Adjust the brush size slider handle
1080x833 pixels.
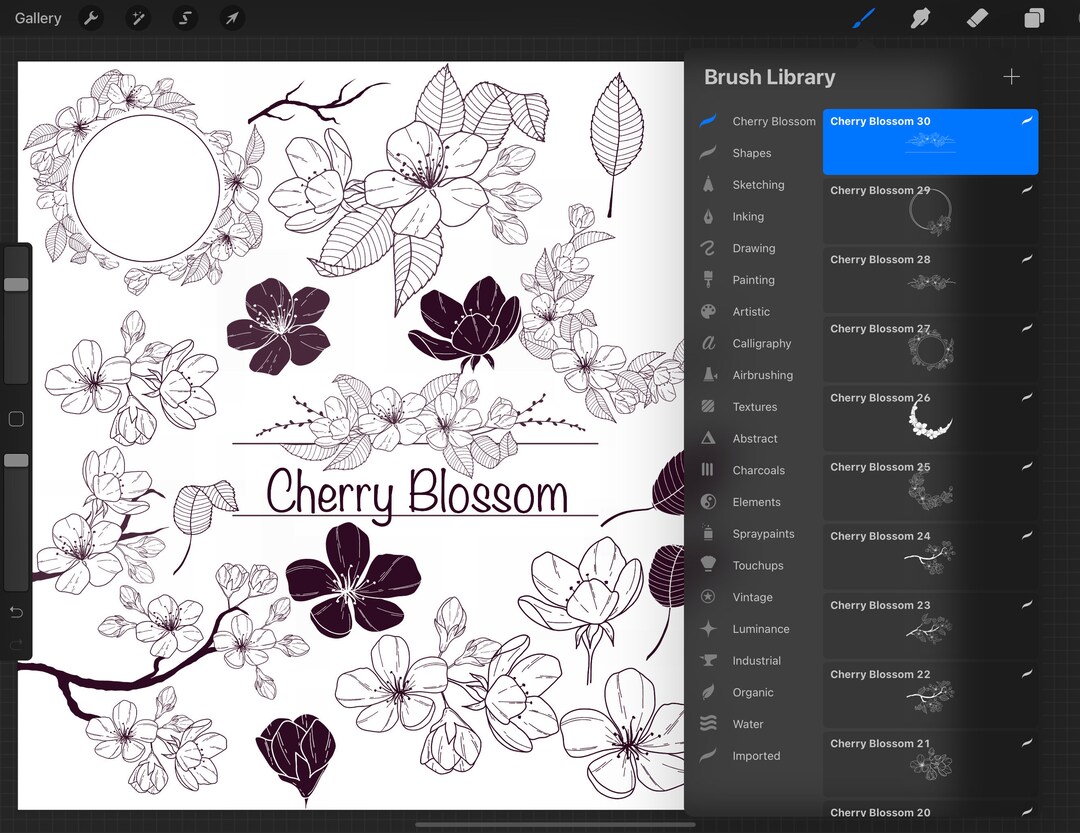[x=17, y=285]
